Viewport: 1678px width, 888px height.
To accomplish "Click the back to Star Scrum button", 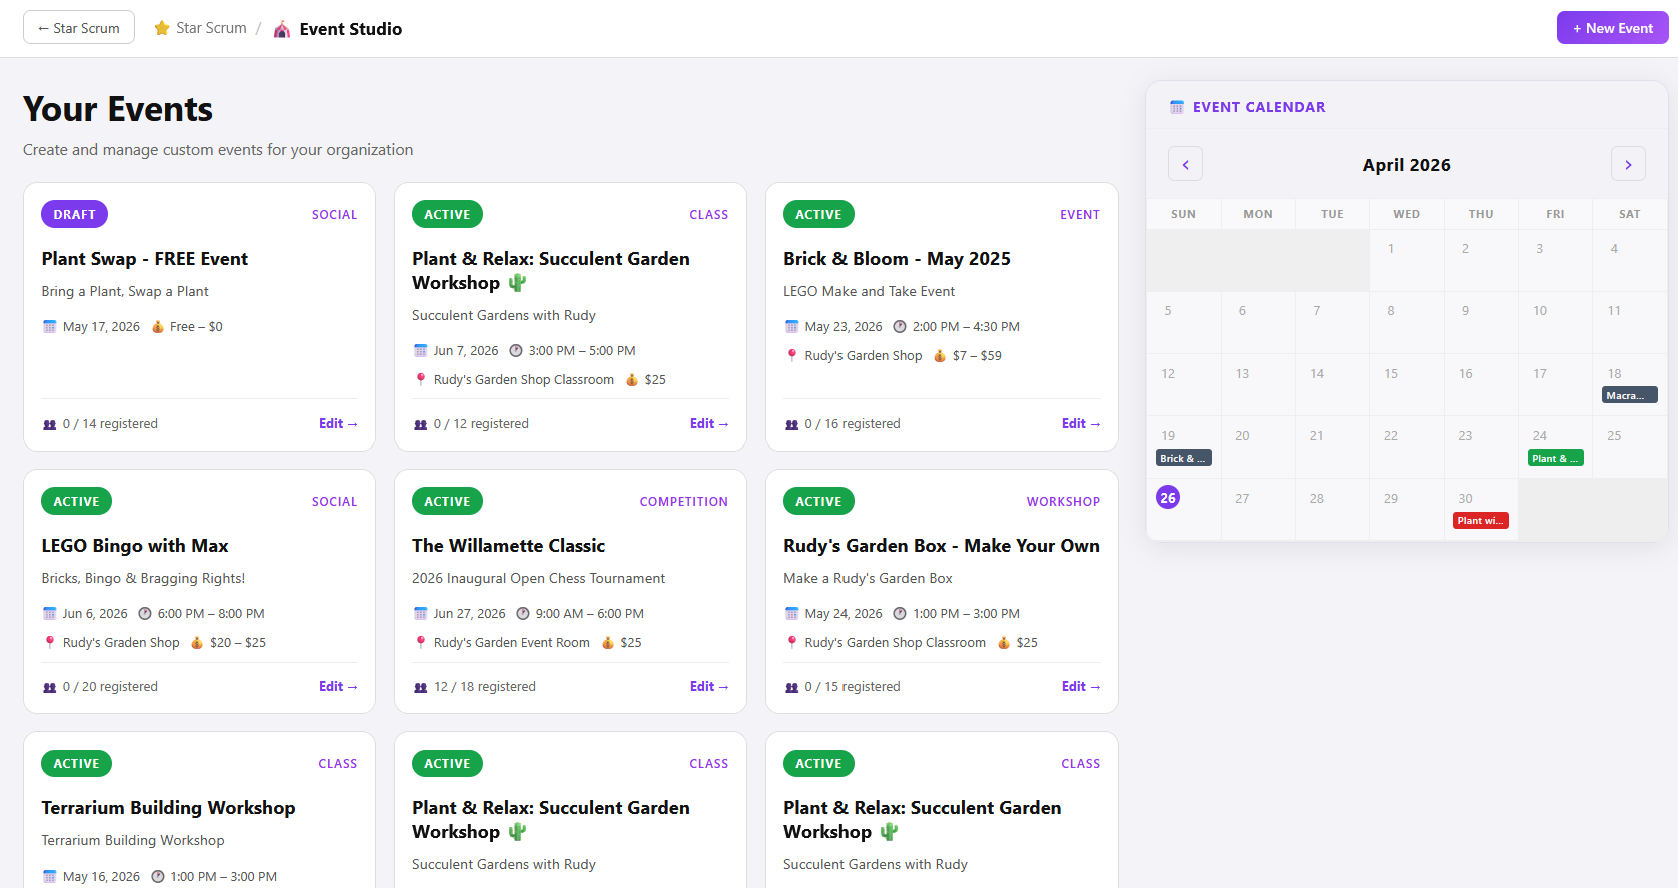I will (x=79, y=28).
